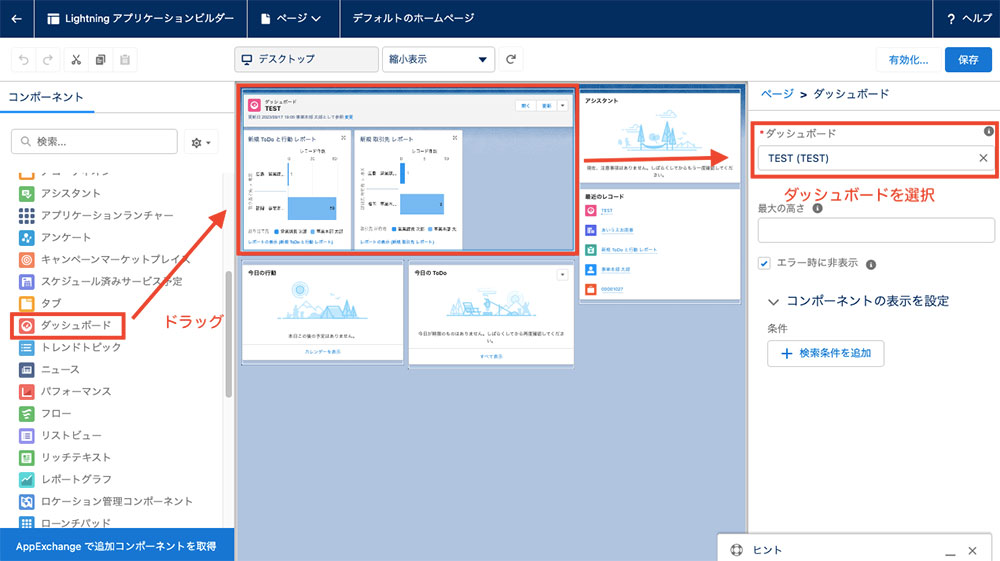Open the ページ dropdown menu
The height and width of the screenshot is (561, 1000).
coord(291,18)
